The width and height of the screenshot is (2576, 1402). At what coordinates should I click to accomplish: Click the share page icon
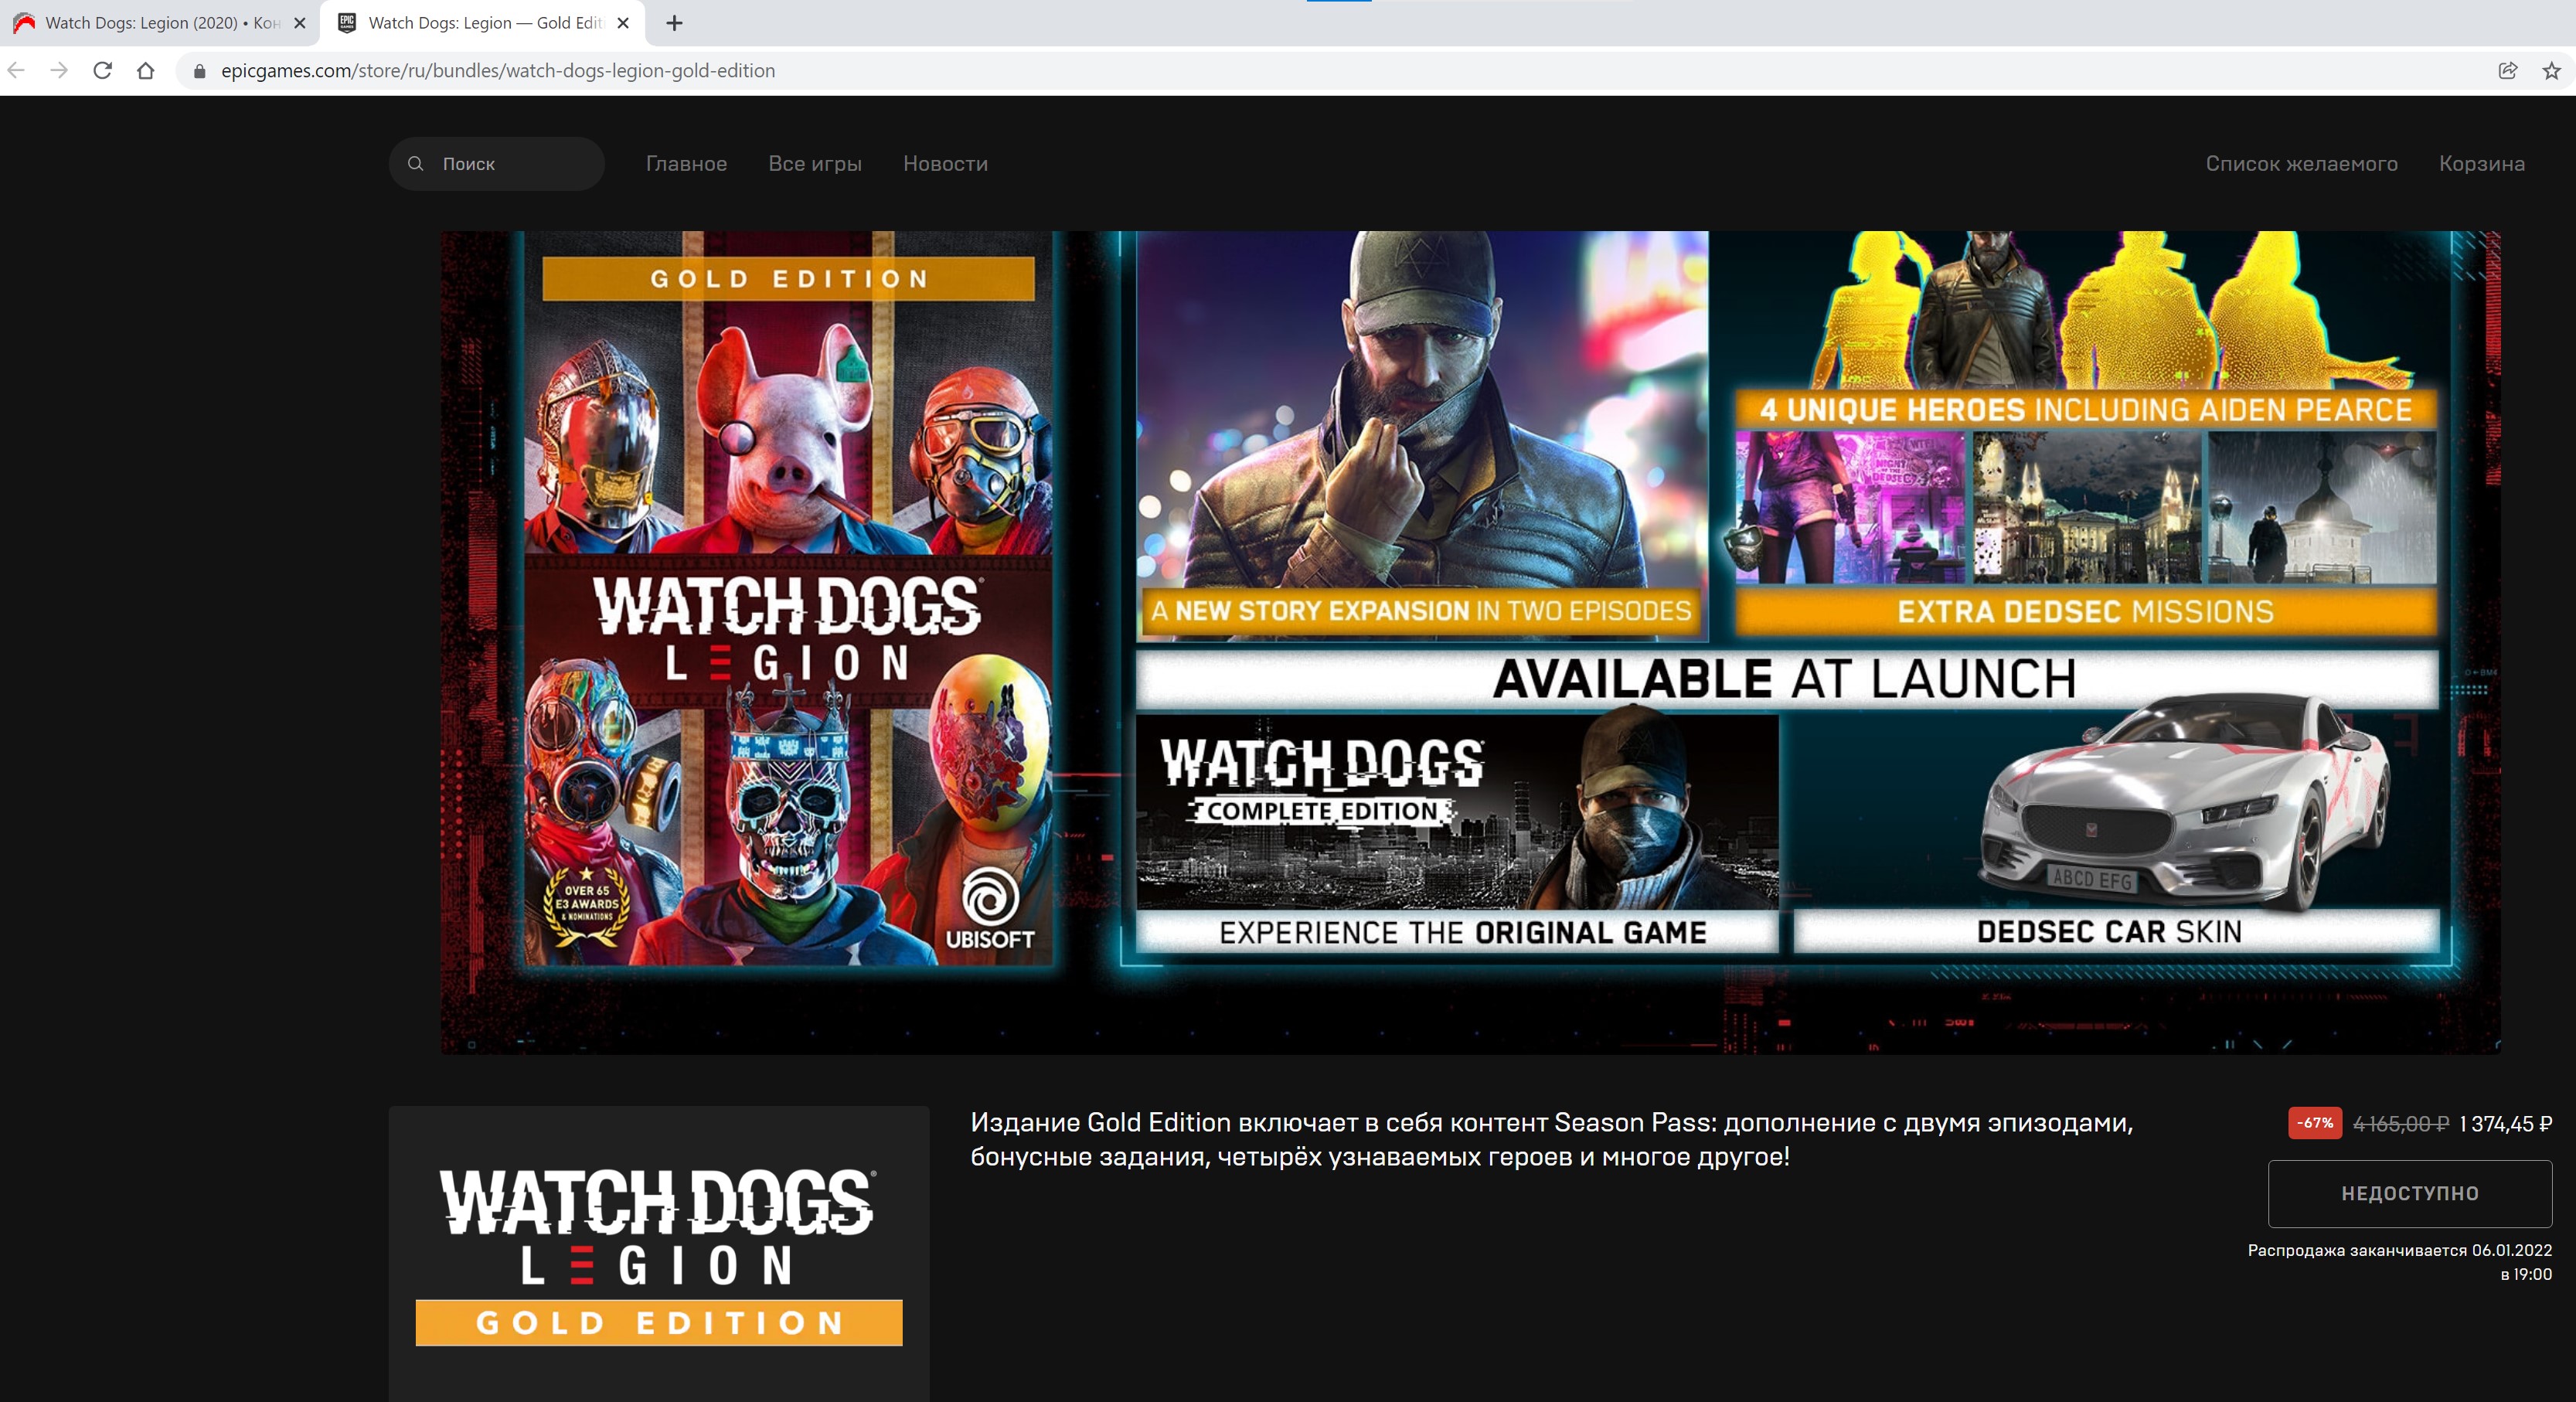tap(2507, 70)
